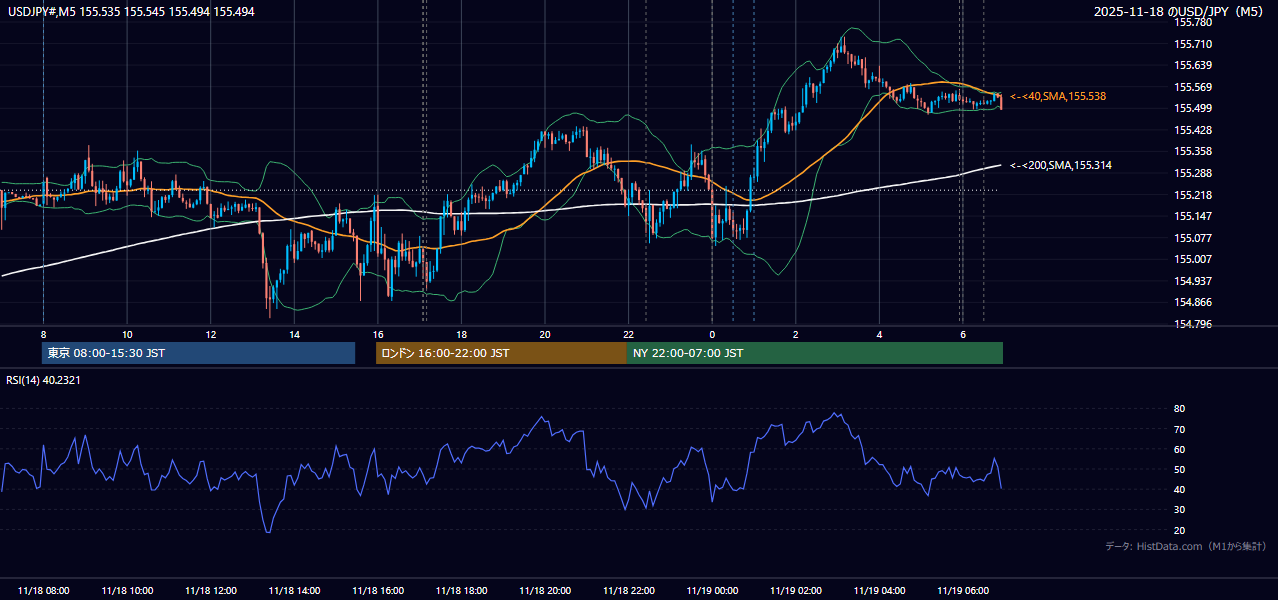Viewport: 1278px width, 600px height.
Task: Click hour label 2 under the price chart
Action: click(795, 334)
